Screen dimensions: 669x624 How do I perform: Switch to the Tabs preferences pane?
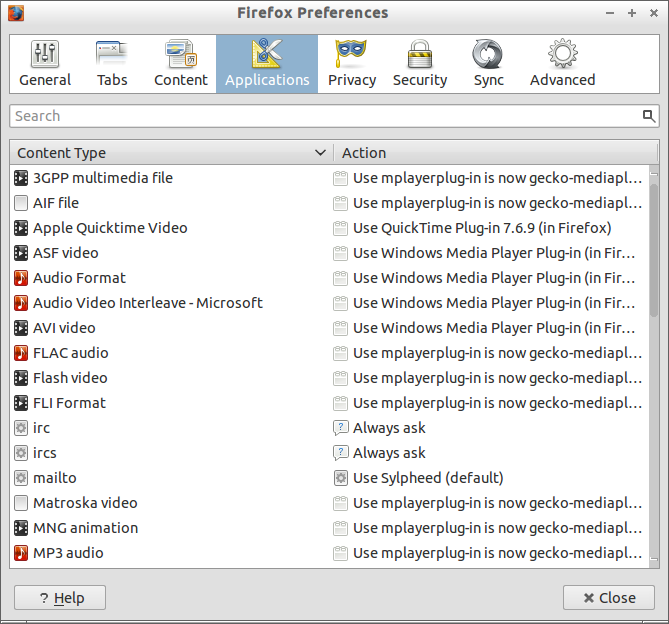click(112, 64)
